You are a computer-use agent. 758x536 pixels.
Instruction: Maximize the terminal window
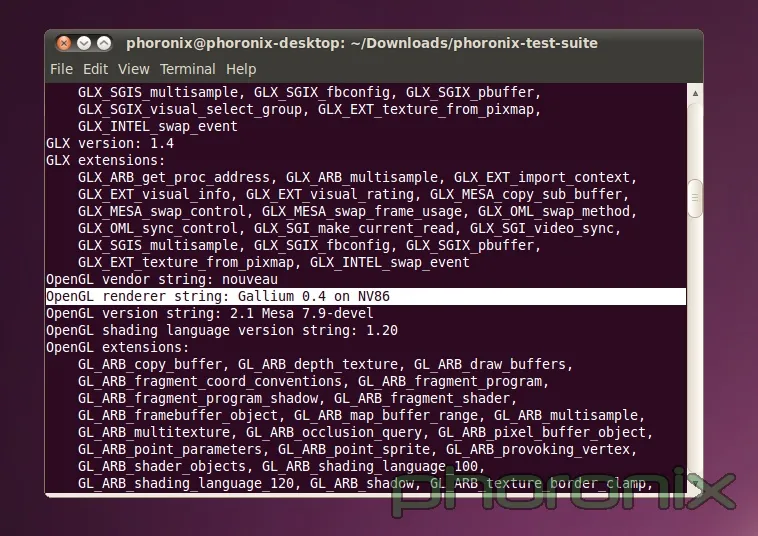(x=104, y=43)
